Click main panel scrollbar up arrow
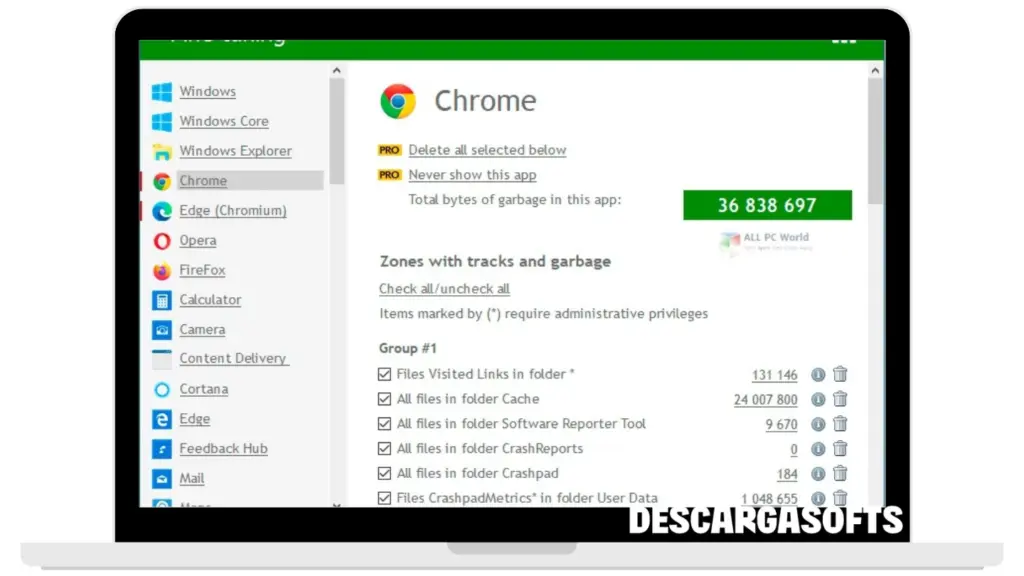The height and width of the screenshot is (576, 1024). [875, 71]
